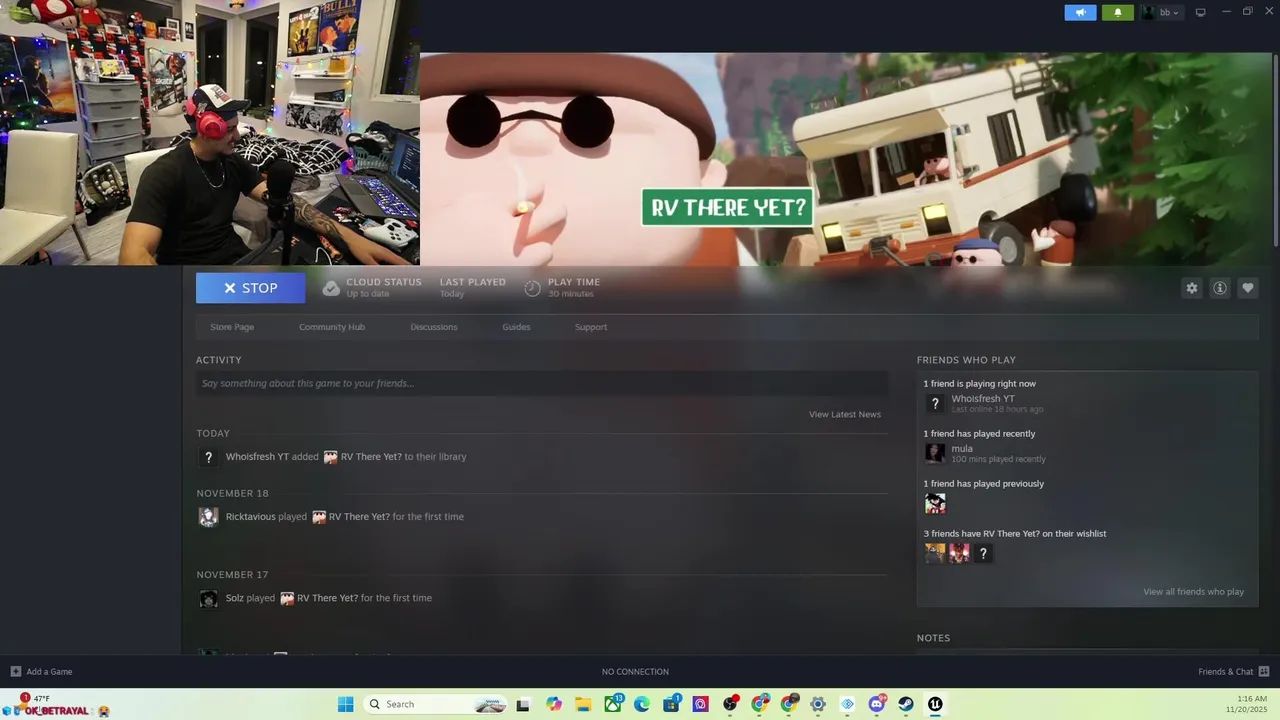
Task: Open blue diamond app on taskbar
Action: (848, 704)
